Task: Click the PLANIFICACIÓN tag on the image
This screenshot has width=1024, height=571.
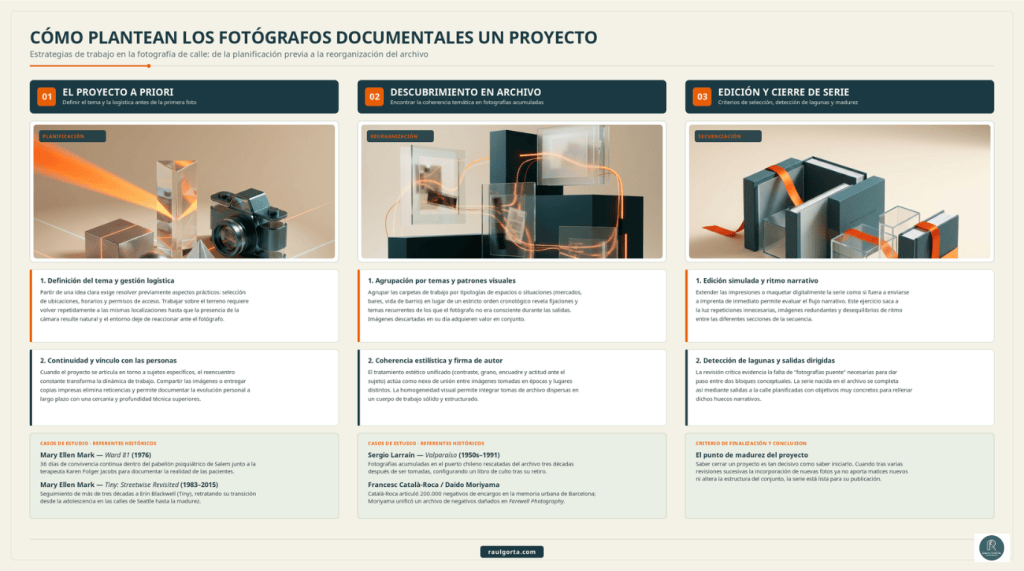Action: click(72, 137)
